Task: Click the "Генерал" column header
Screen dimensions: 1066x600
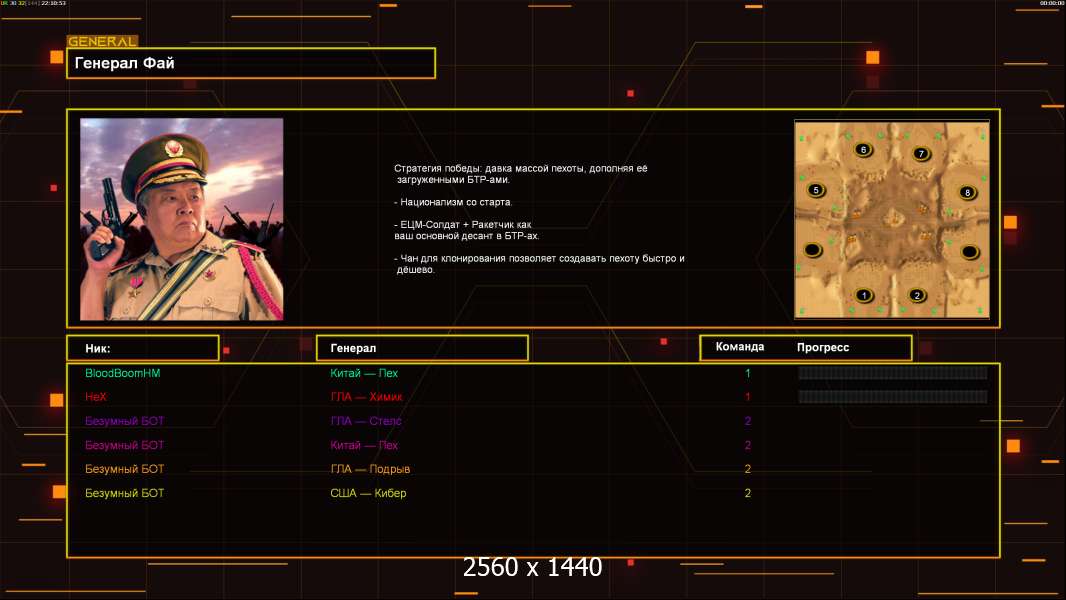Action: pos(422,348)
